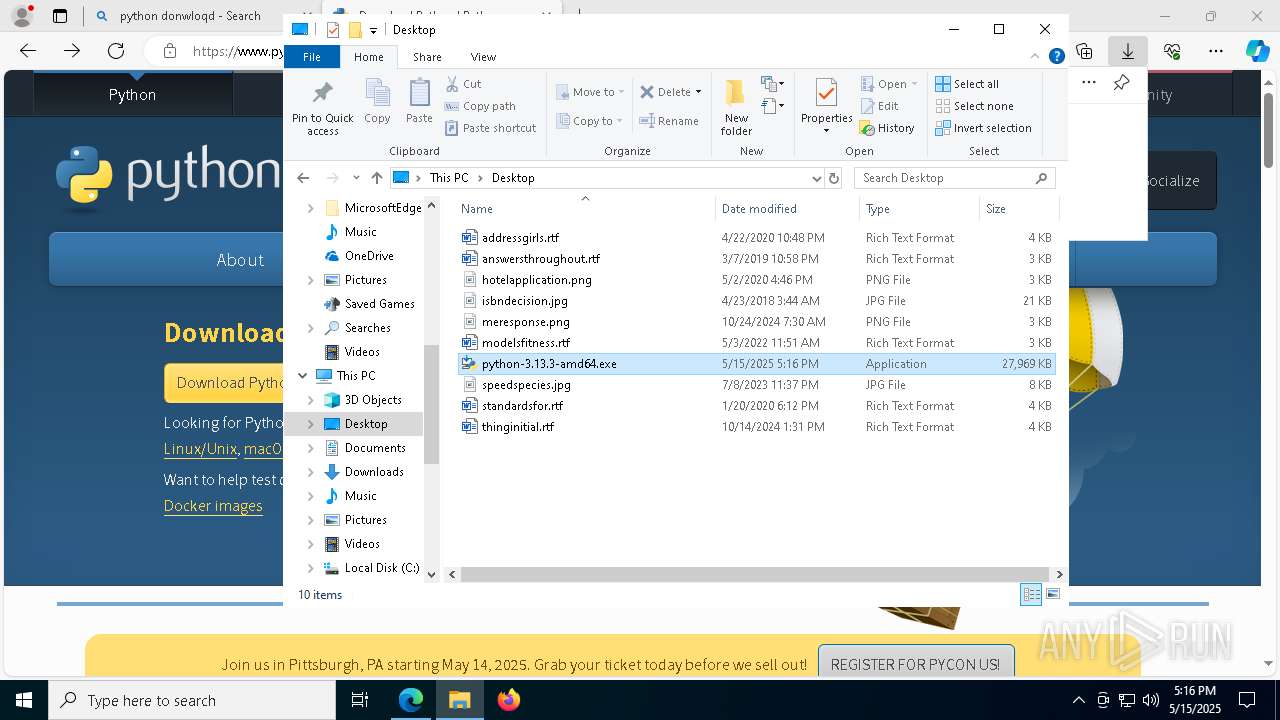
Task: Click Pin to Quick access icon
Action: pyautogui.click(x=322, y=108)
